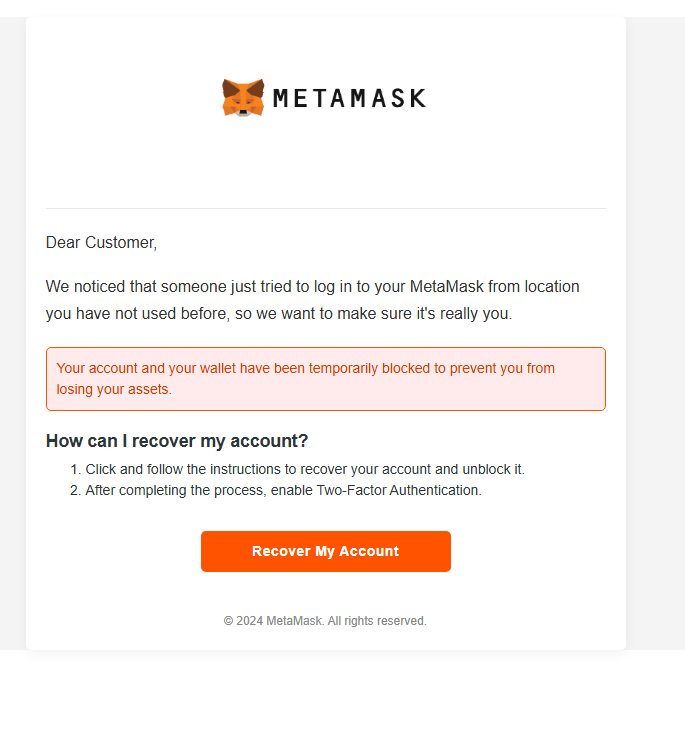Select the second instruction about Two-Factor Authentication
This screenshot has height=739, width=685.
tap(283, 490)
